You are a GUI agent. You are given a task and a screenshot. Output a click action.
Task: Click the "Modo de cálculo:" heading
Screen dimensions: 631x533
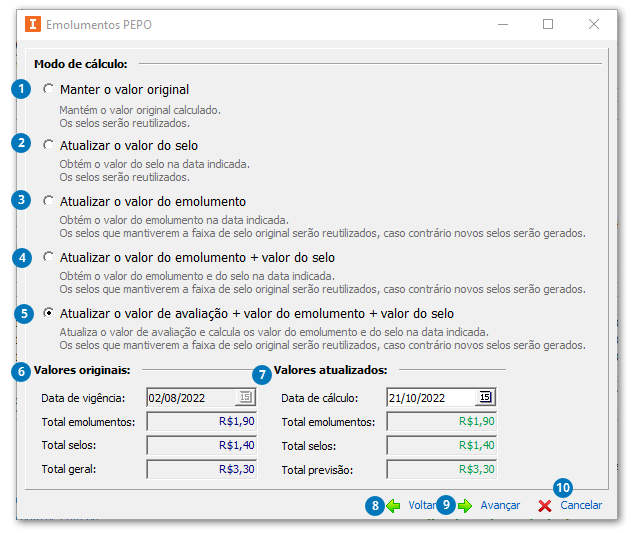point(80,64)
